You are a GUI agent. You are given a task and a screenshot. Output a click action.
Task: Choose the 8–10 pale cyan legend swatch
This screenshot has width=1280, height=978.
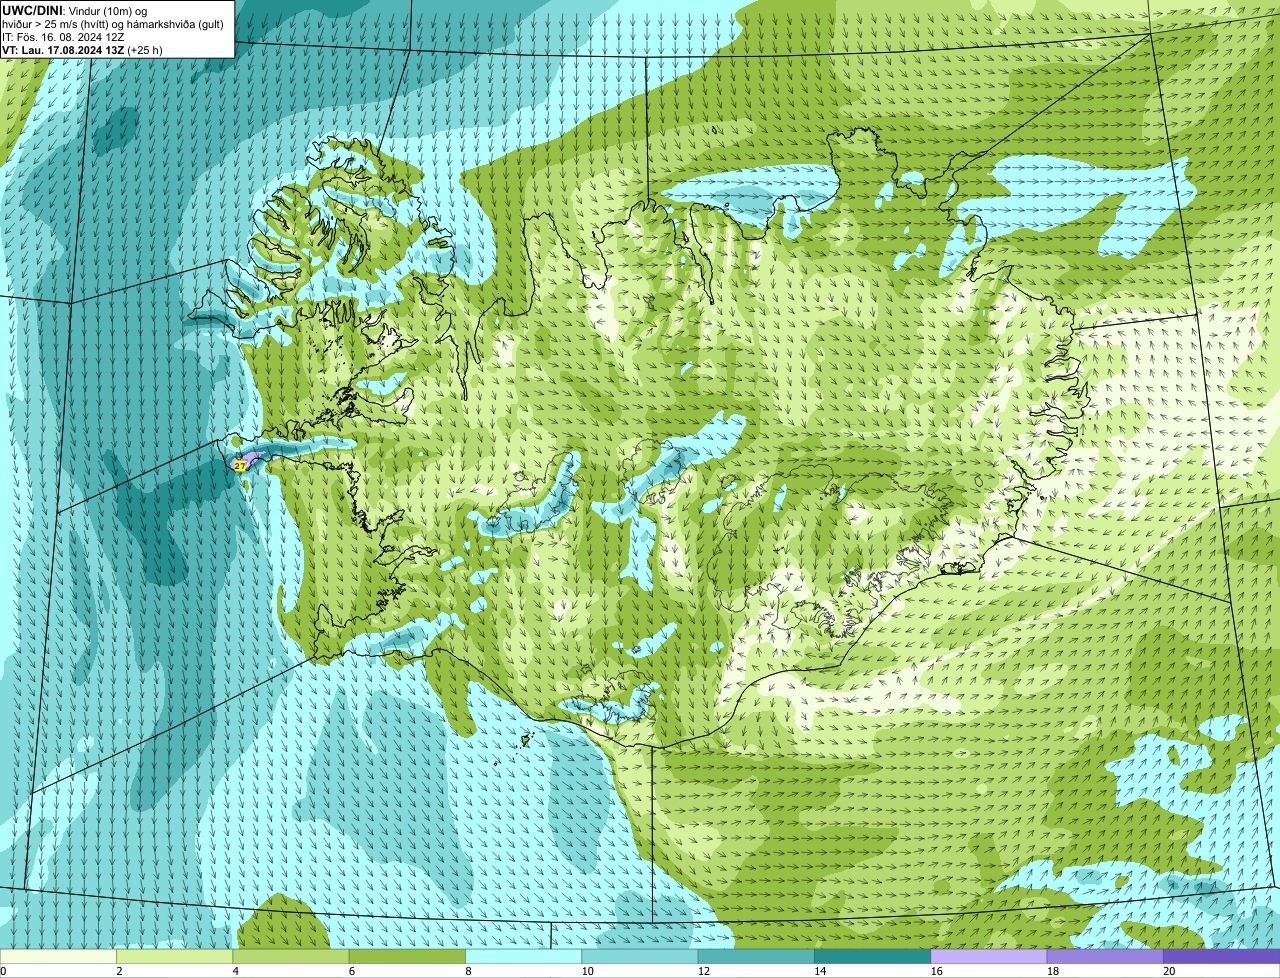tap(524, 956)
